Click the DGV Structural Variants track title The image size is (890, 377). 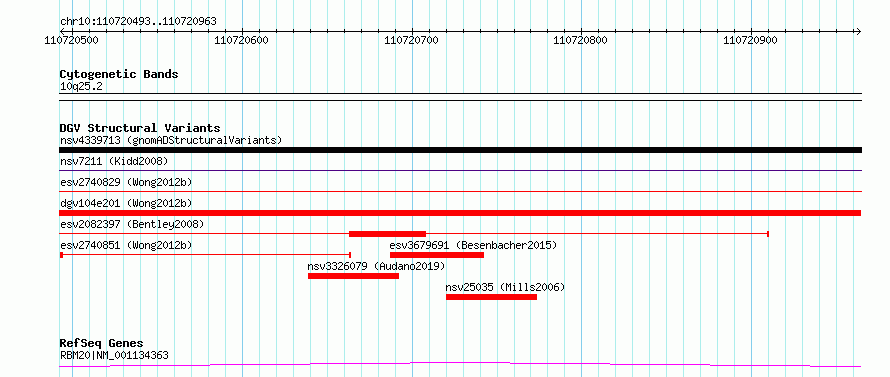(x=140, y=128)
